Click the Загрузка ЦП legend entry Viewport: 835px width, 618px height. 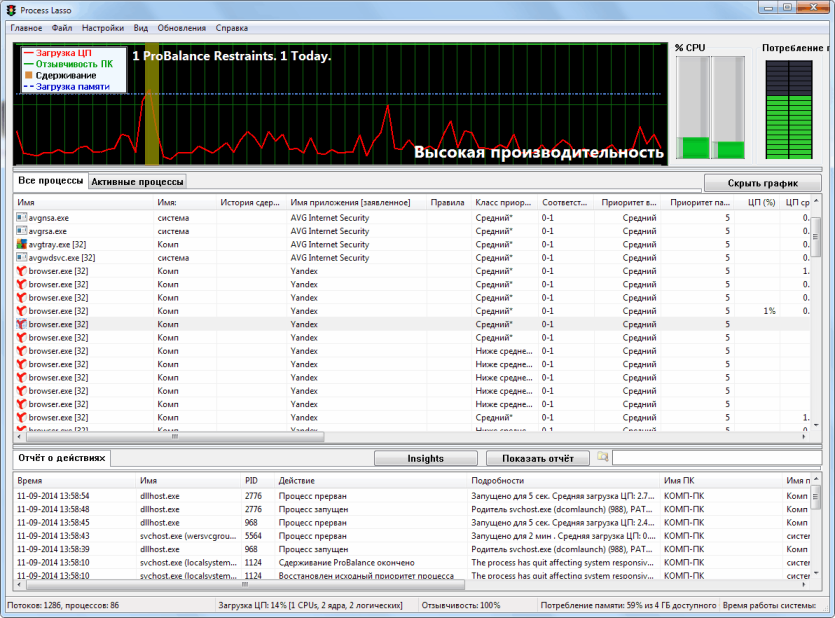[58, 53]
